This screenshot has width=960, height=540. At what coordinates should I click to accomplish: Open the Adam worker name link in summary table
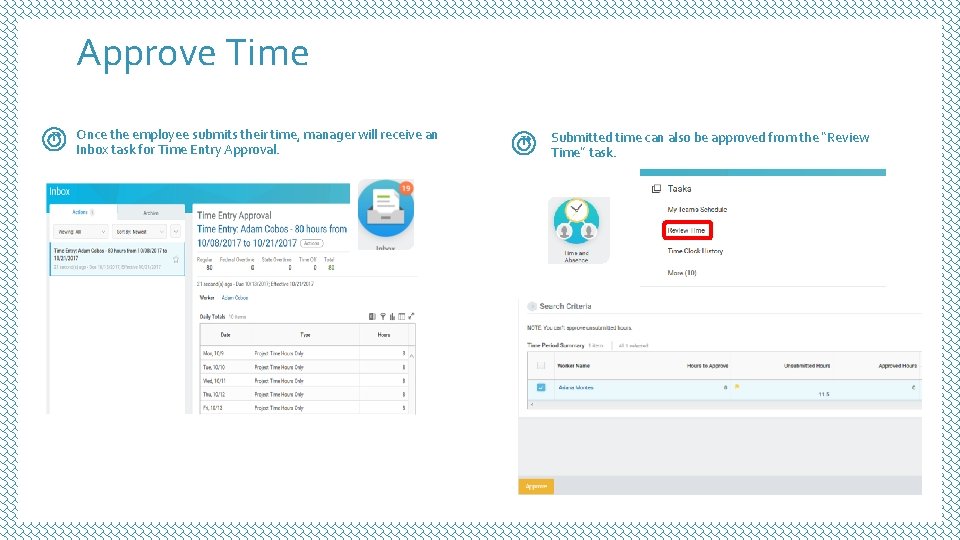(x=576, y=388)
